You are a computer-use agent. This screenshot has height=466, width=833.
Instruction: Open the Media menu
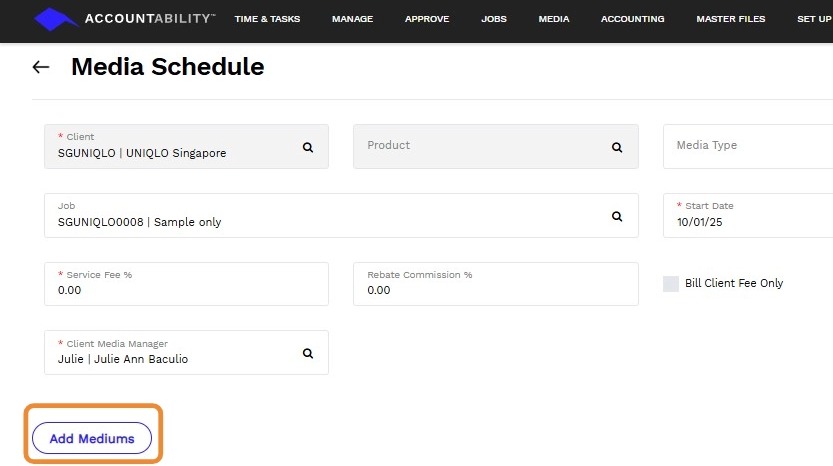click(x=554, y=19)
